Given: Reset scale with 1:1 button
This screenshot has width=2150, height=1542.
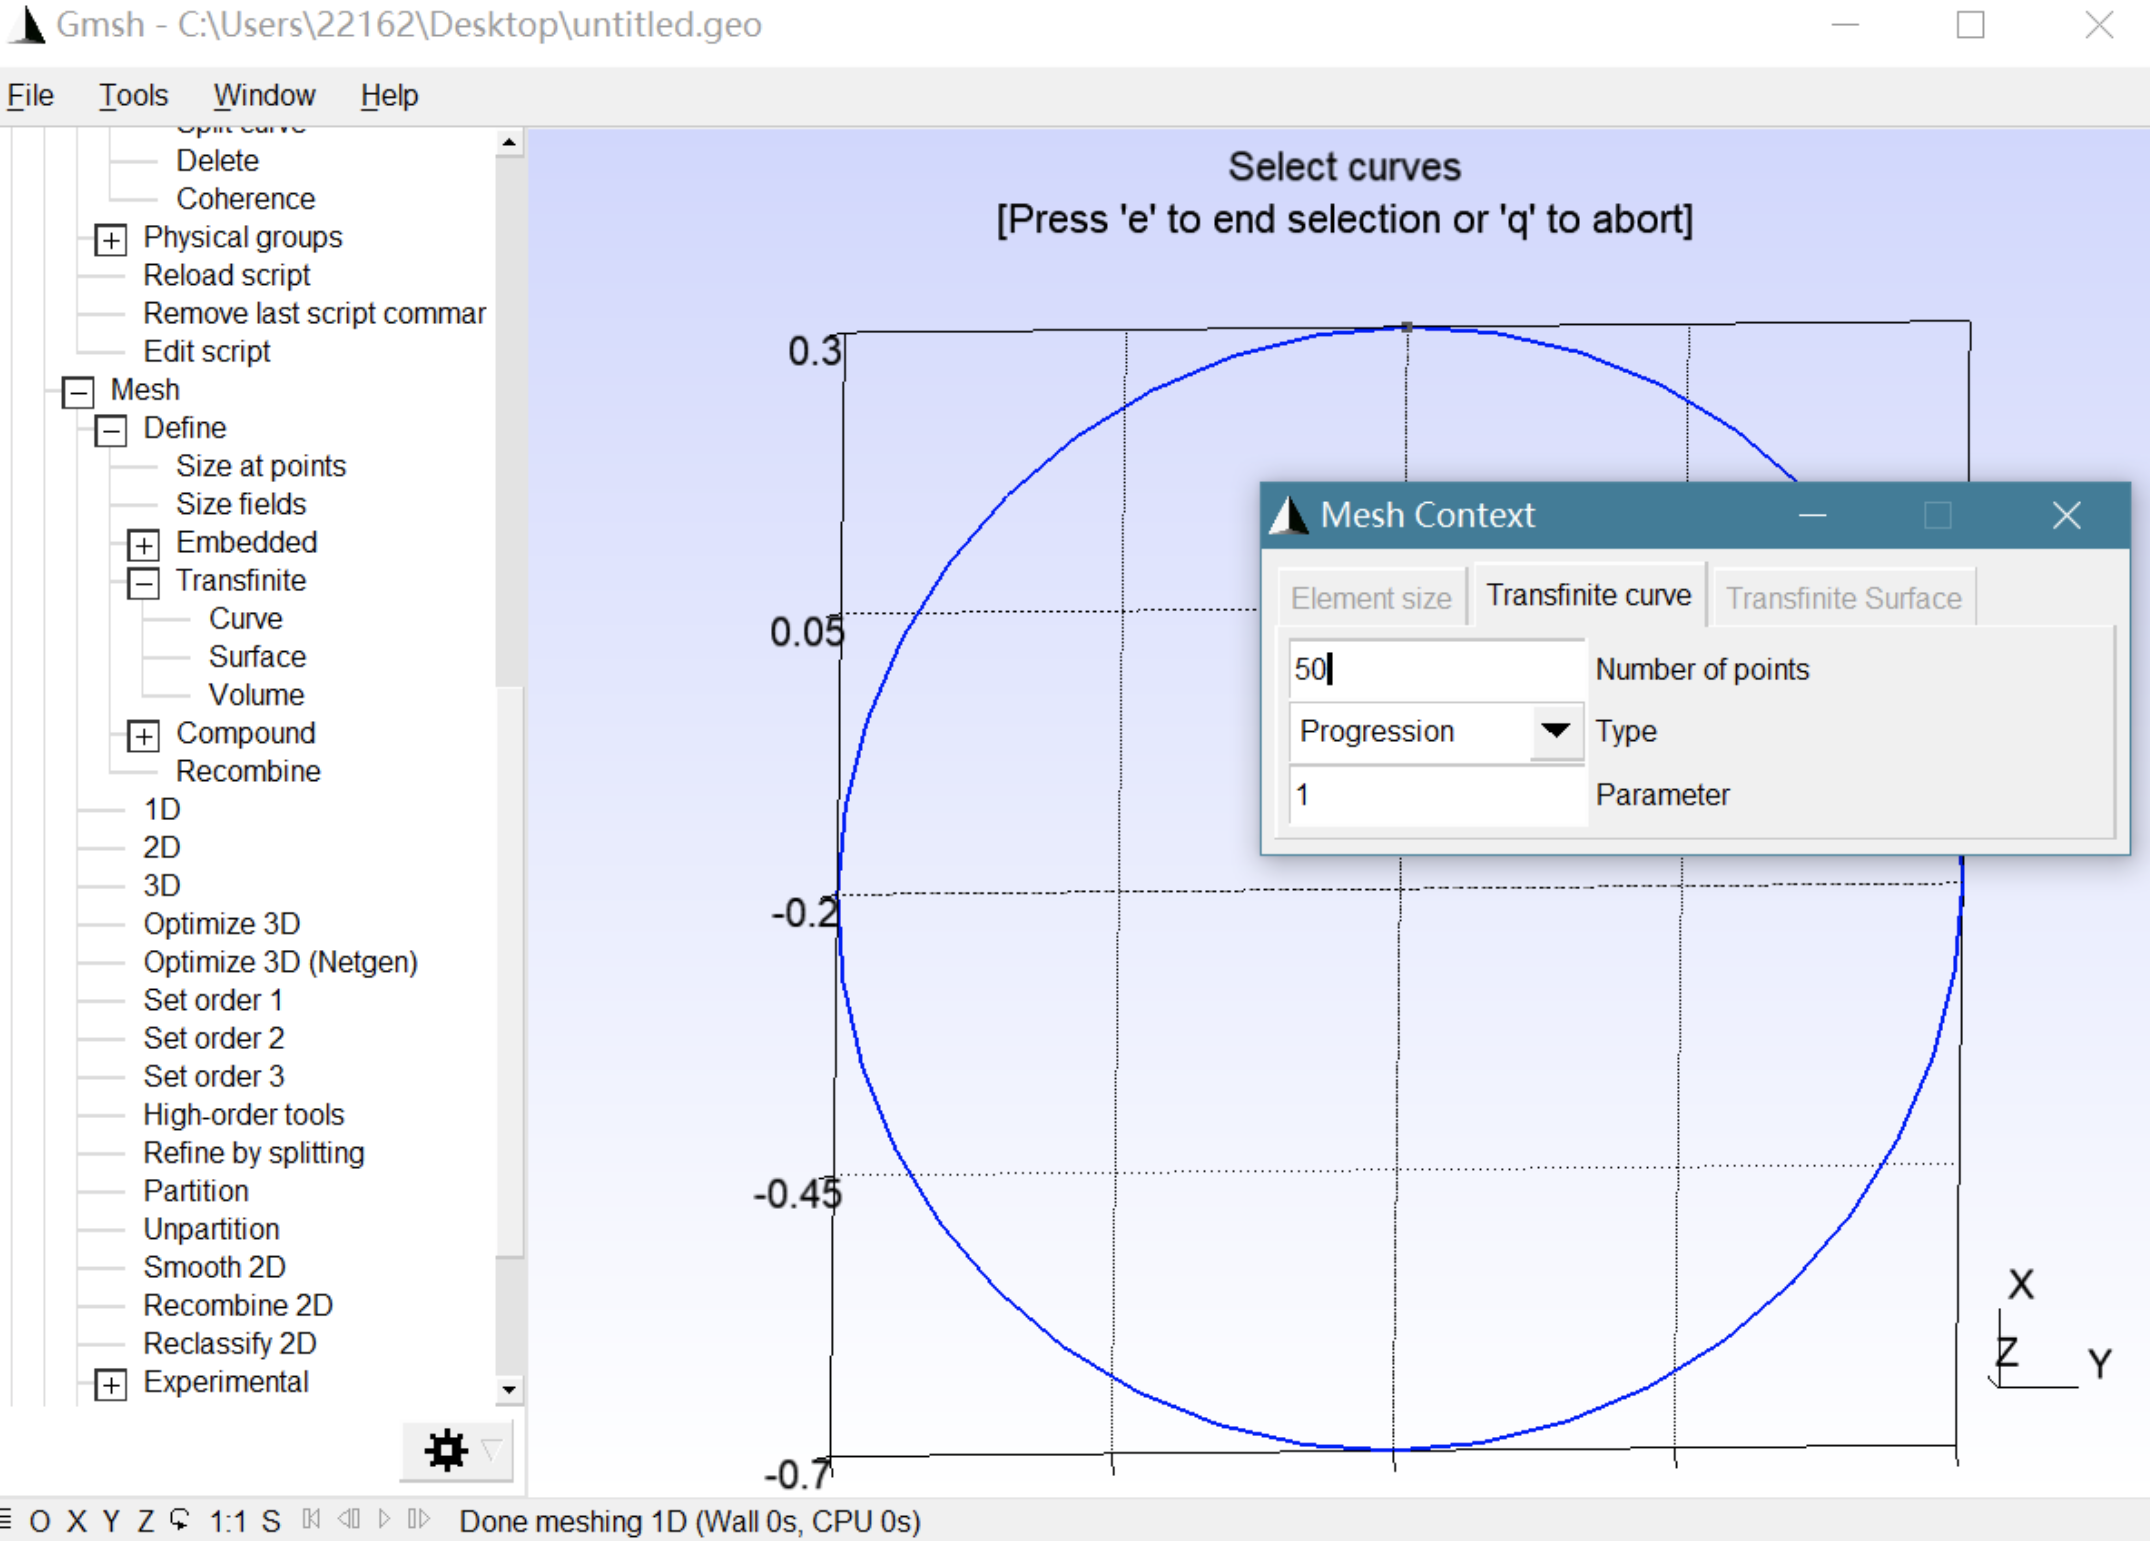Looking at the screenshot, I should point(228,1521).
